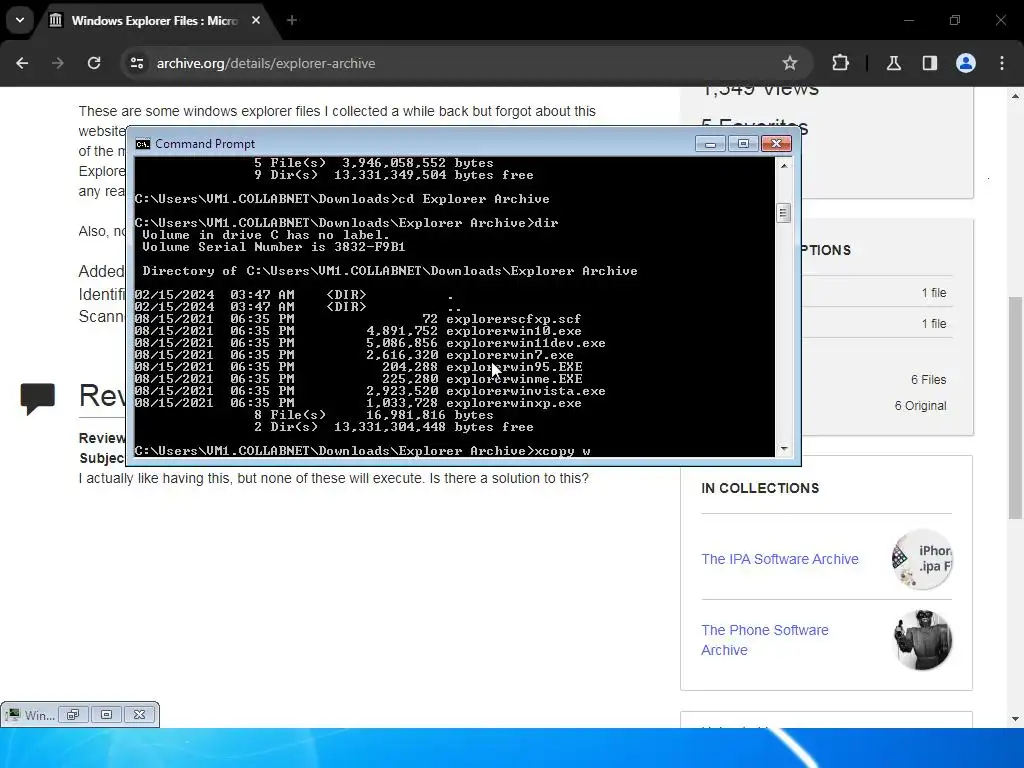Open the Command Prompt system menu icon
Screen dimensions: 1024x768
point(142,144)
